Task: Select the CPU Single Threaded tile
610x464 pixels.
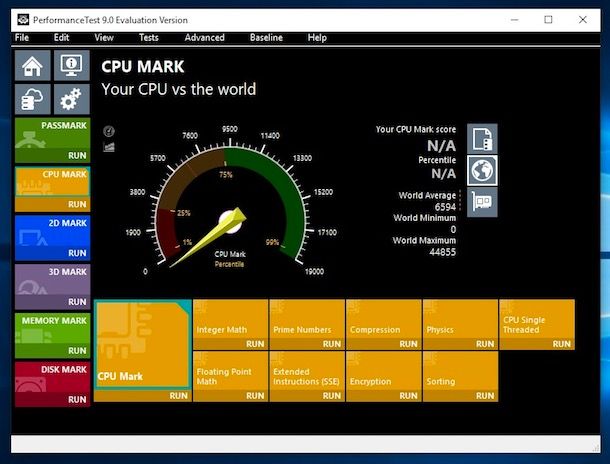Action: pos(537,319)
